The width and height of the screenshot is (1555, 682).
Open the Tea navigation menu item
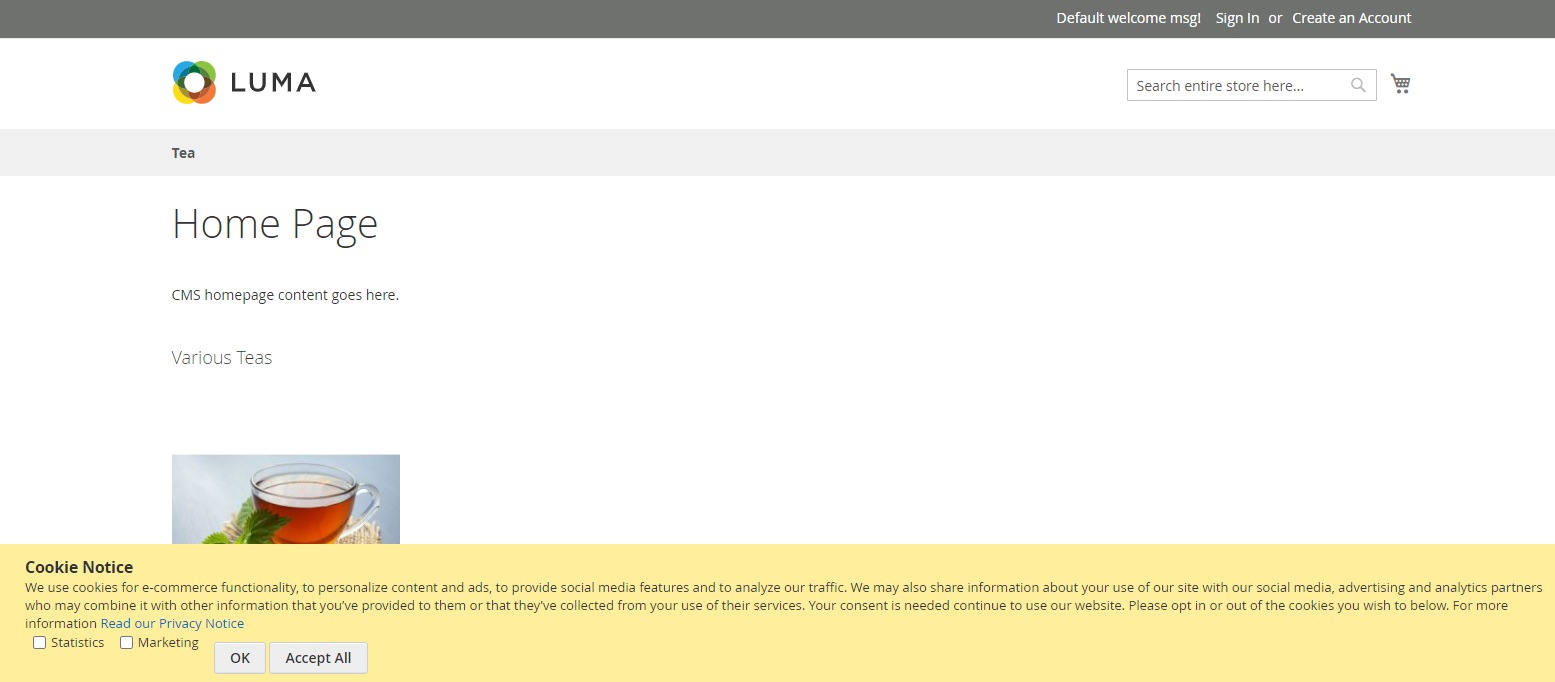point(183,153)
